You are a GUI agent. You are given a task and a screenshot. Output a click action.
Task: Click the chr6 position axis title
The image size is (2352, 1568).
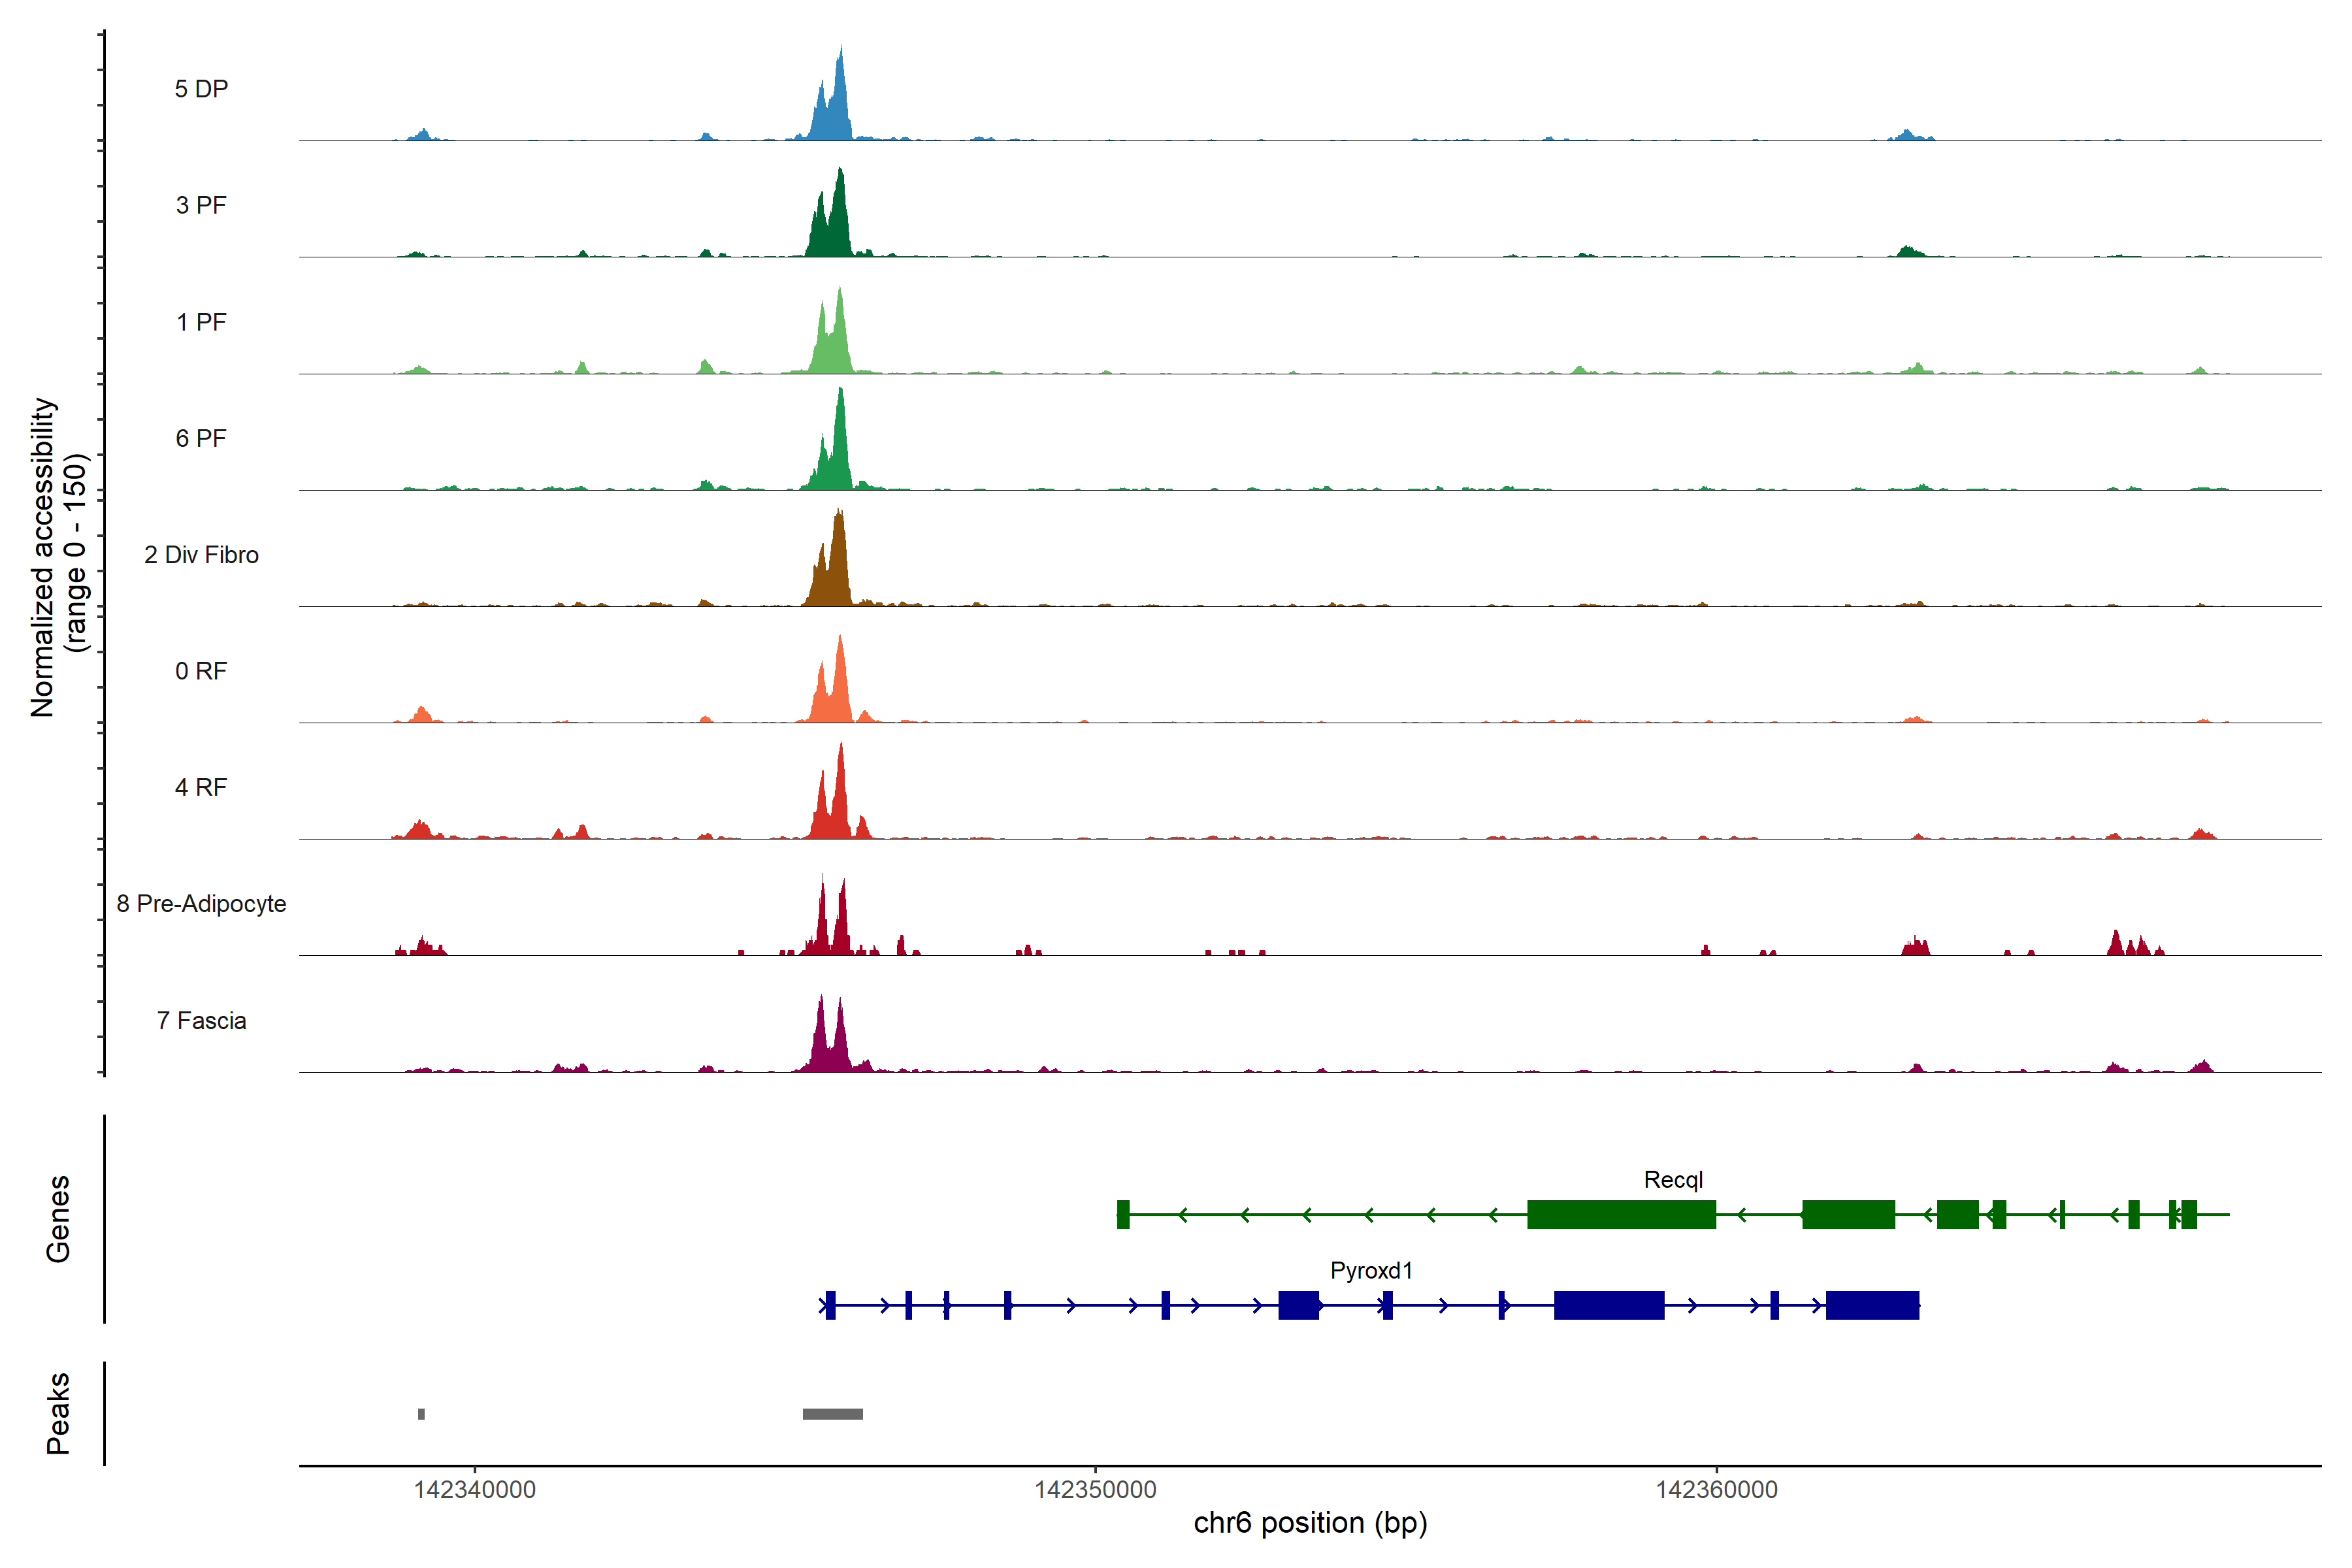[1310, 1523]
